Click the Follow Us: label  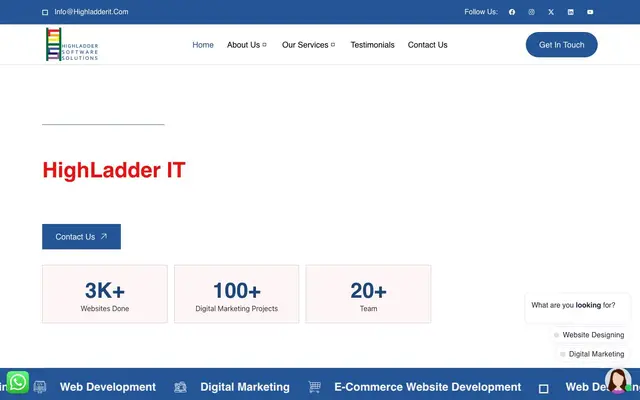point(481,12)
